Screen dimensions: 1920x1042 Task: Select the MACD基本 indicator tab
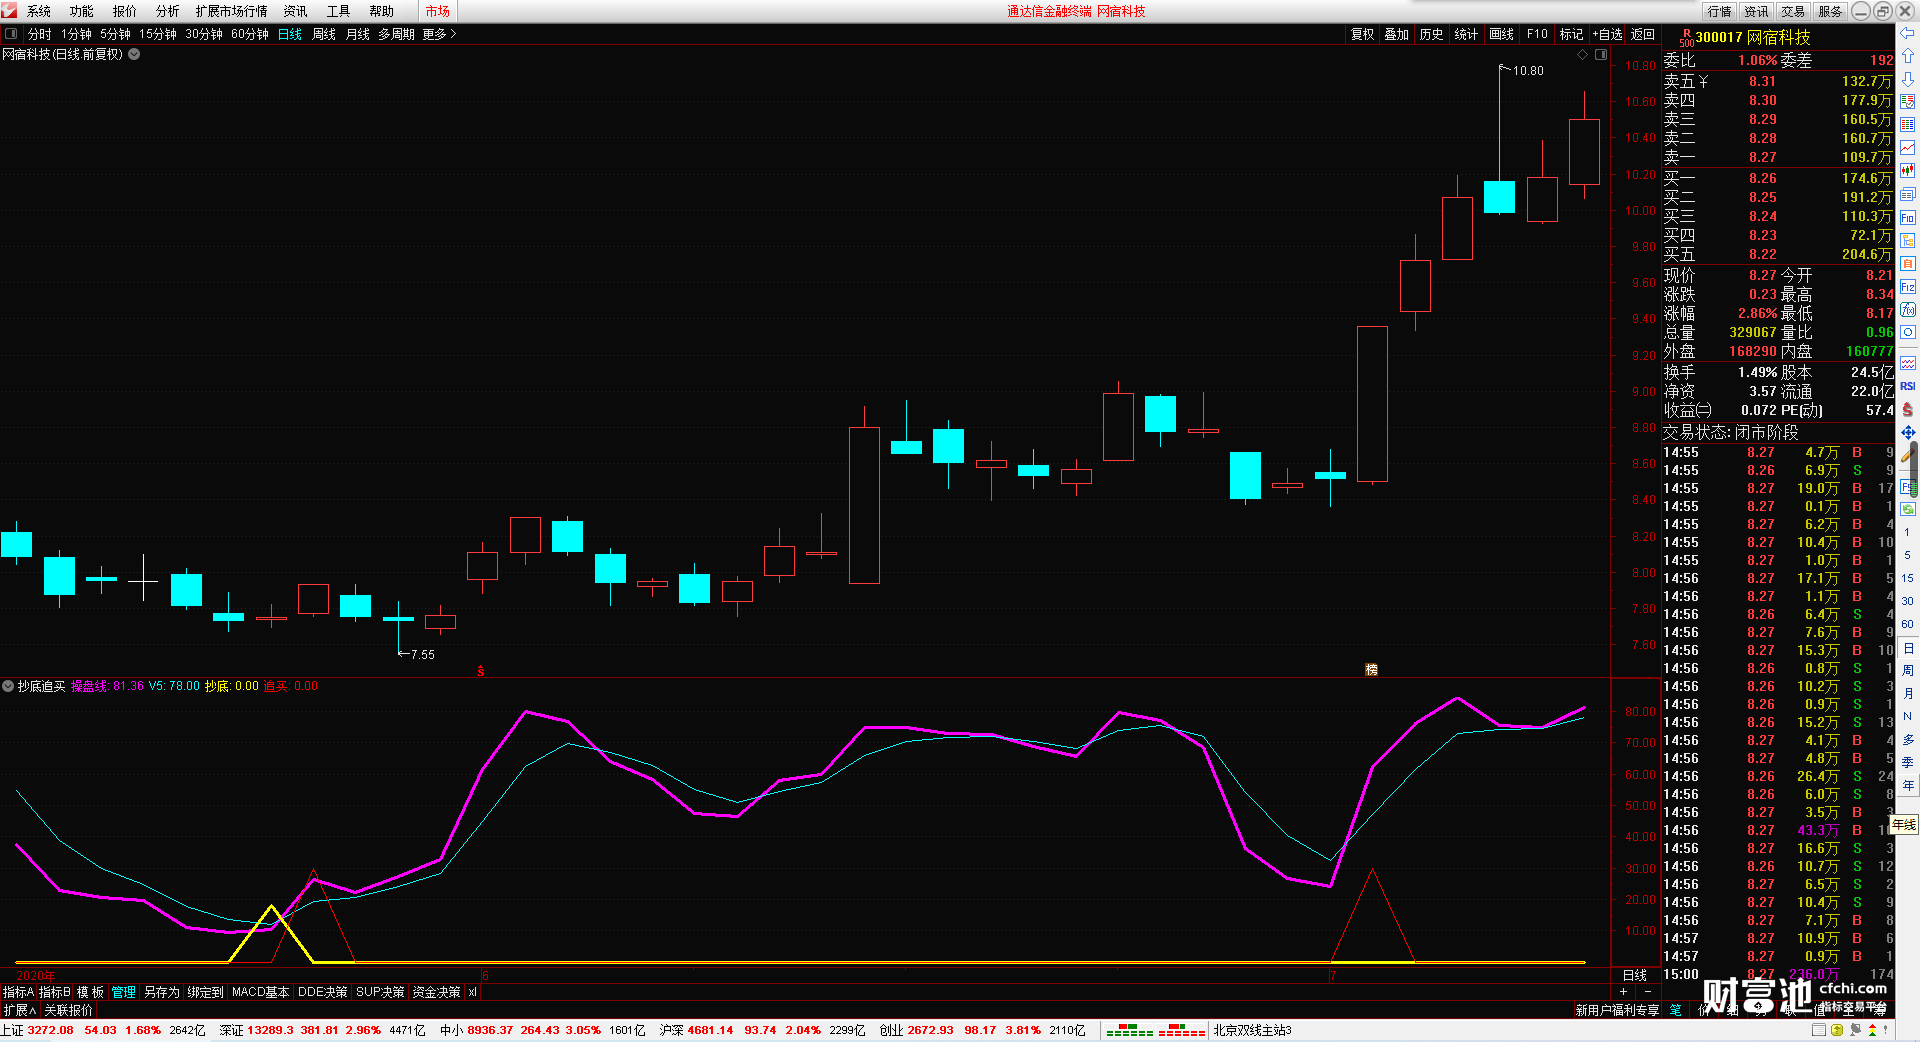(260, 992)
